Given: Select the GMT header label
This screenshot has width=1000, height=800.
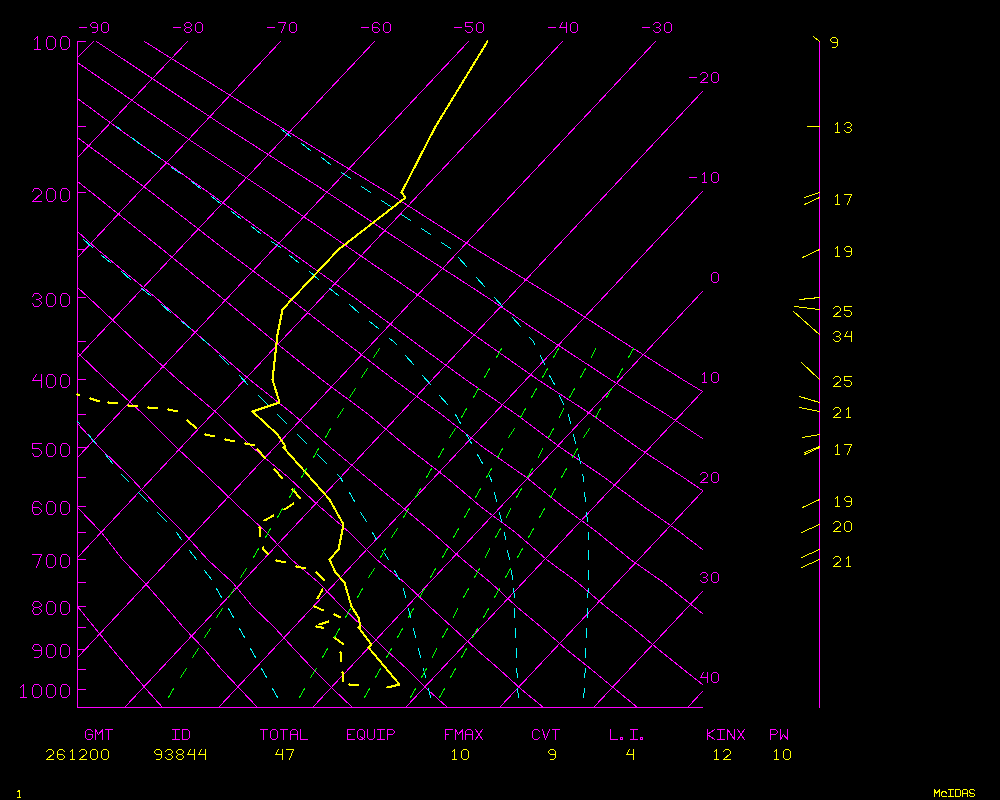Looking at the screenshot, I should click(99, 735).
